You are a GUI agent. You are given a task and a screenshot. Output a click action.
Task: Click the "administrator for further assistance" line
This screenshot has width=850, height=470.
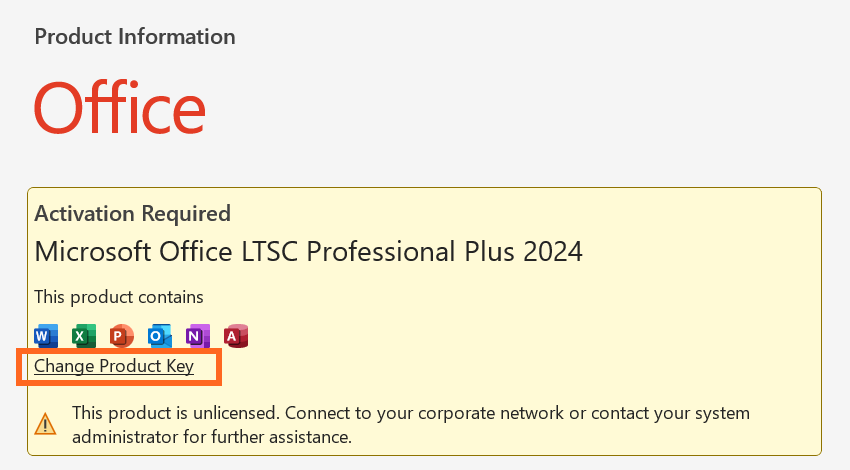pyautogui.click(x=212, y=437)
